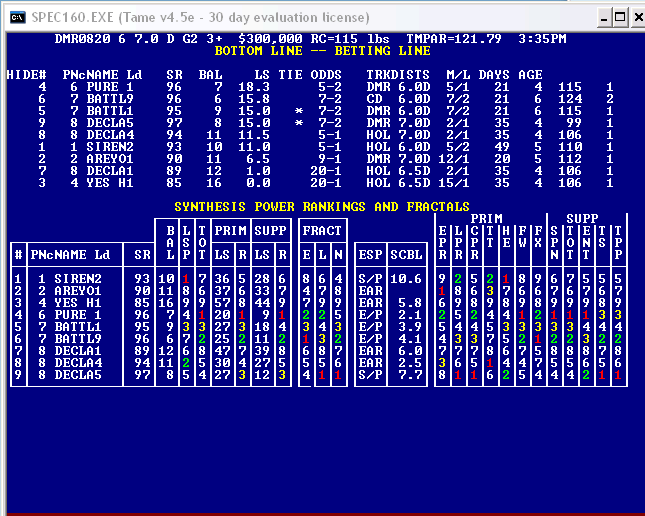
Task: Click the 'CD 6.0D' track distance entry
Action: 398,99
